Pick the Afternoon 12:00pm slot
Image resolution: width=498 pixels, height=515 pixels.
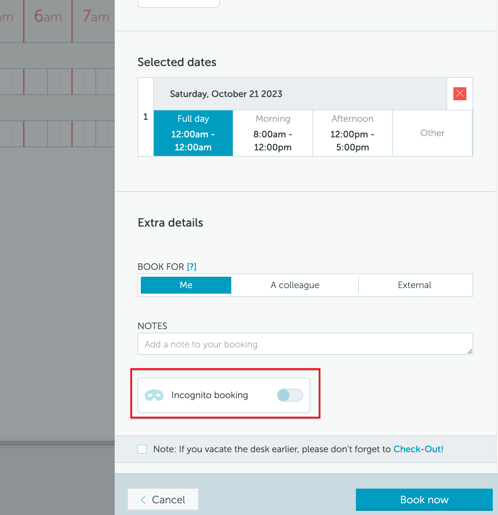coord(352,133)
